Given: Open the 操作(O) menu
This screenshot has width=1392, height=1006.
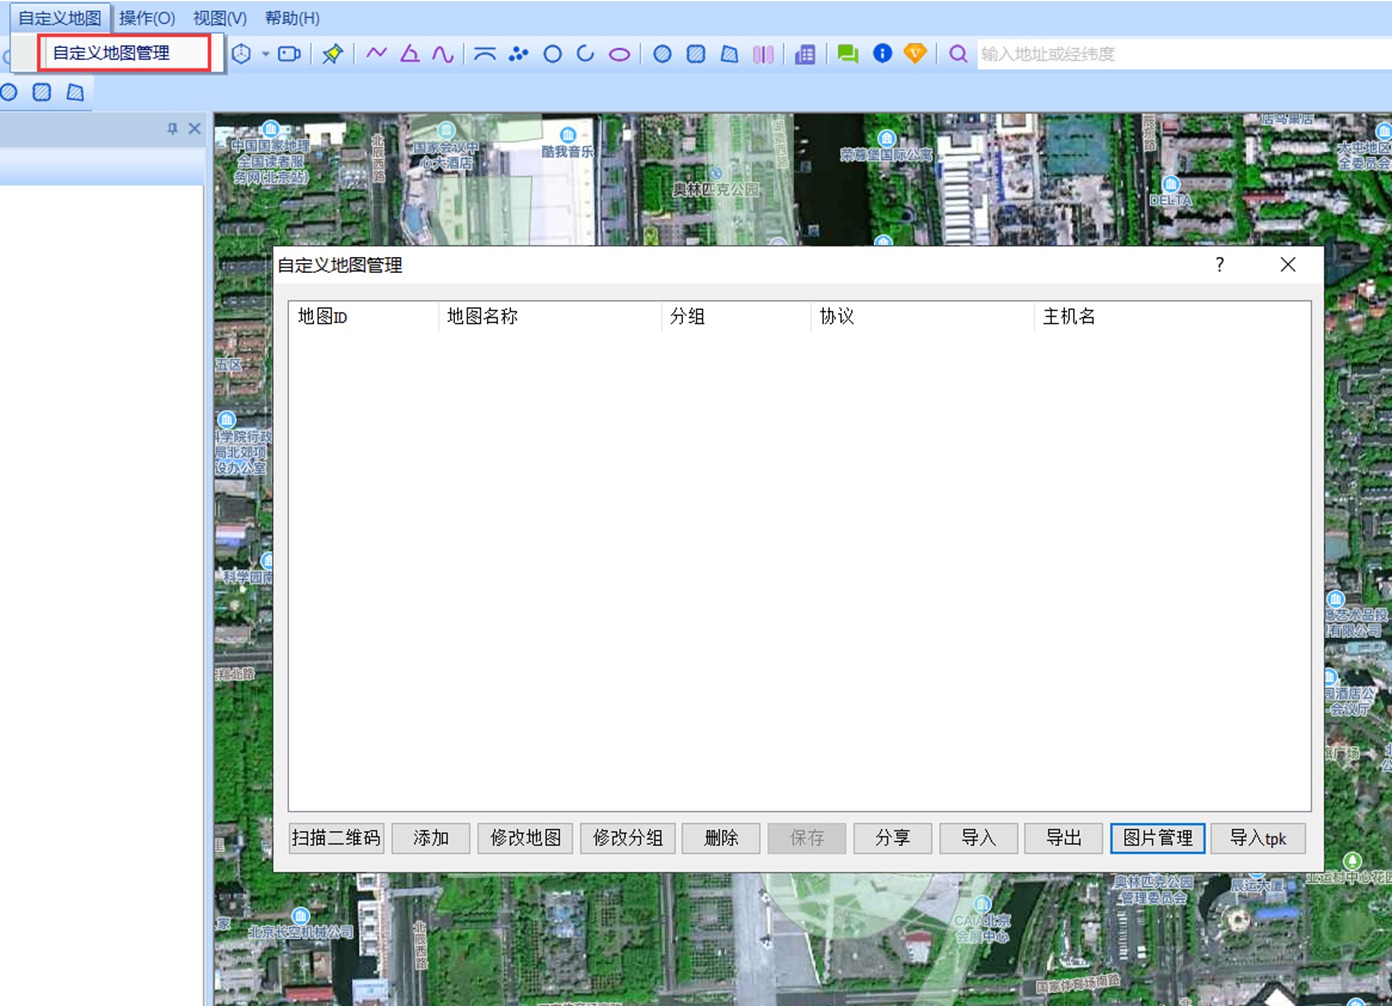Looking at the screenshot, I should pyautogui.click(x=147, y=18).
